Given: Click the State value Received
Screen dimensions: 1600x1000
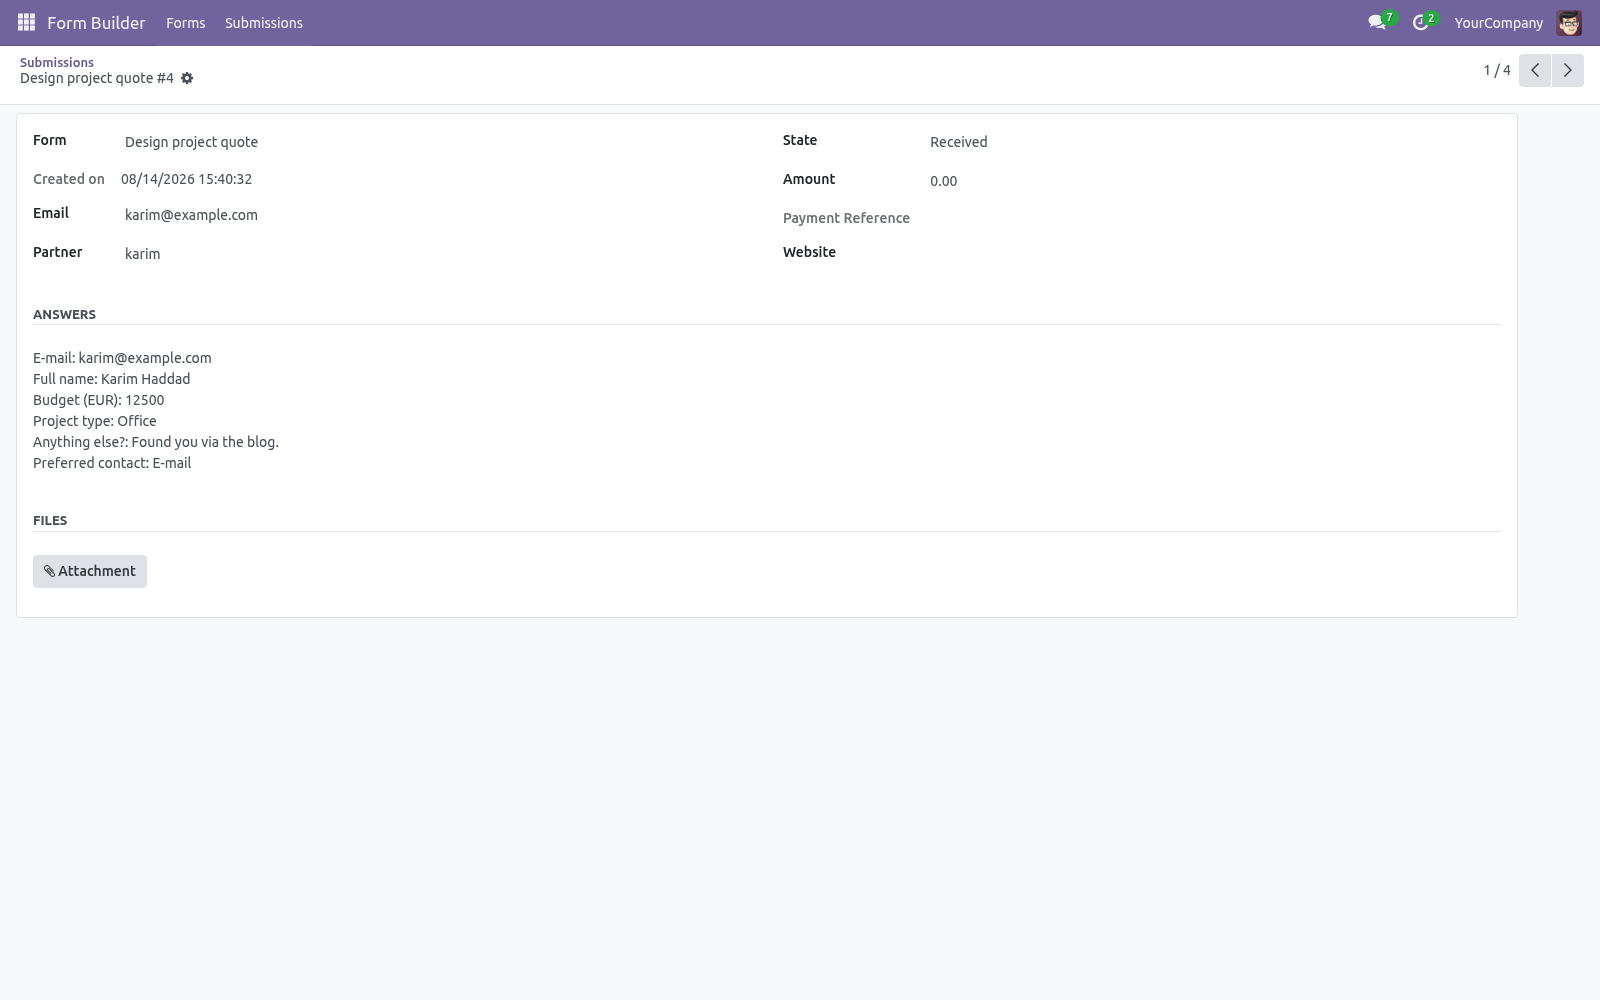Looking at the screenshot, I should [958, 142].
